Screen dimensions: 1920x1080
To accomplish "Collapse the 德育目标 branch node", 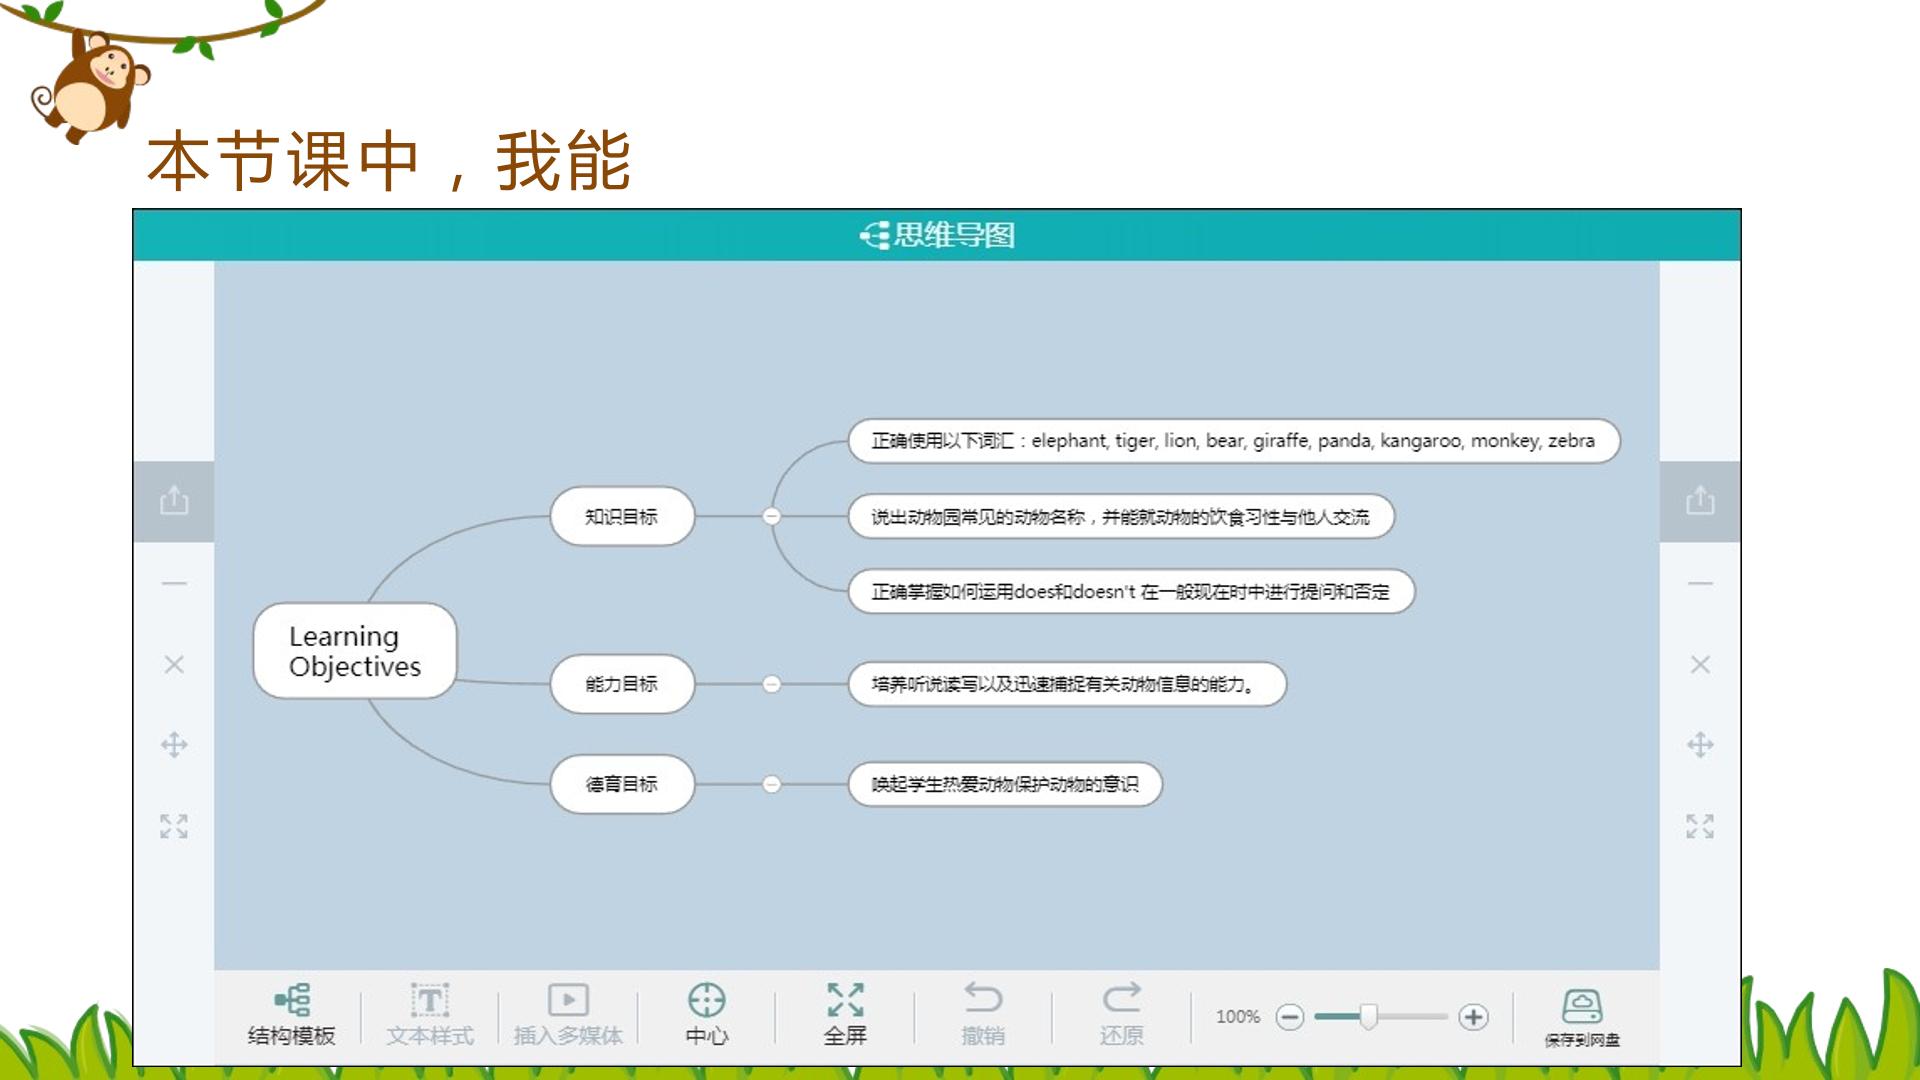I will click(x=771, y=784).
